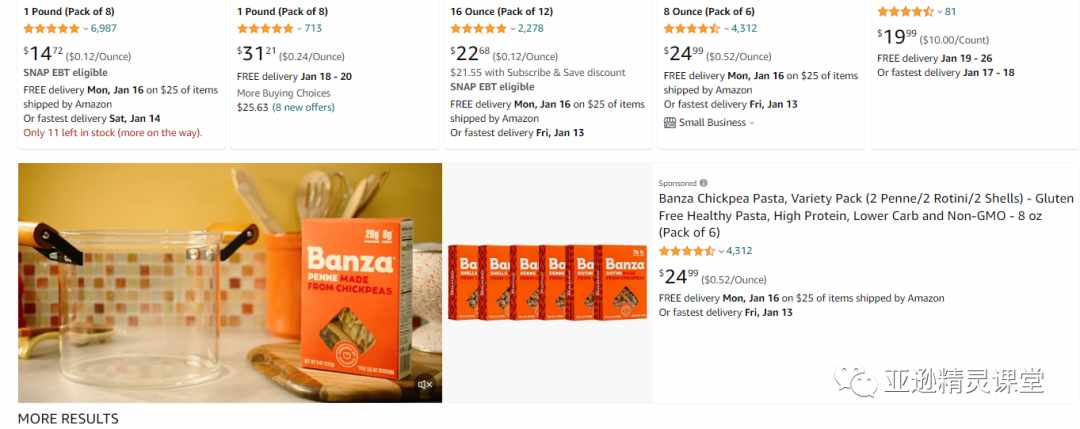The image size is (1080, 429).
Task: Click the $31.21 price
Action: click(256, 54)
